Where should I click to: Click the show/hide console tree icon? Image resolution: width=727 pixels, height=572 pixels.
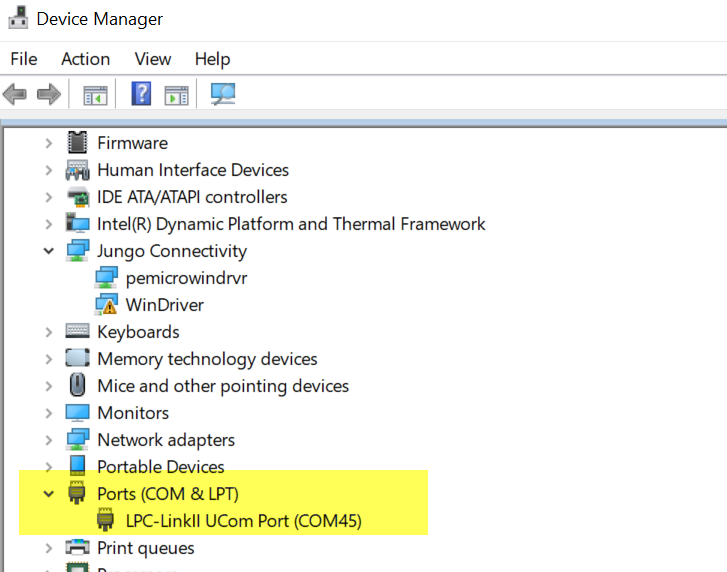[95, 95]
